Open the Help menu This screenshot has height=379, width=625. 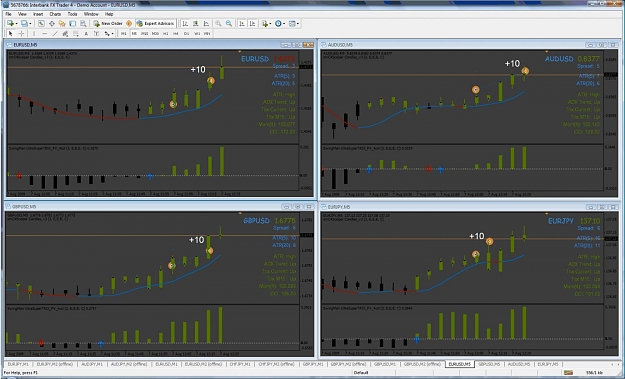point(109,14)
